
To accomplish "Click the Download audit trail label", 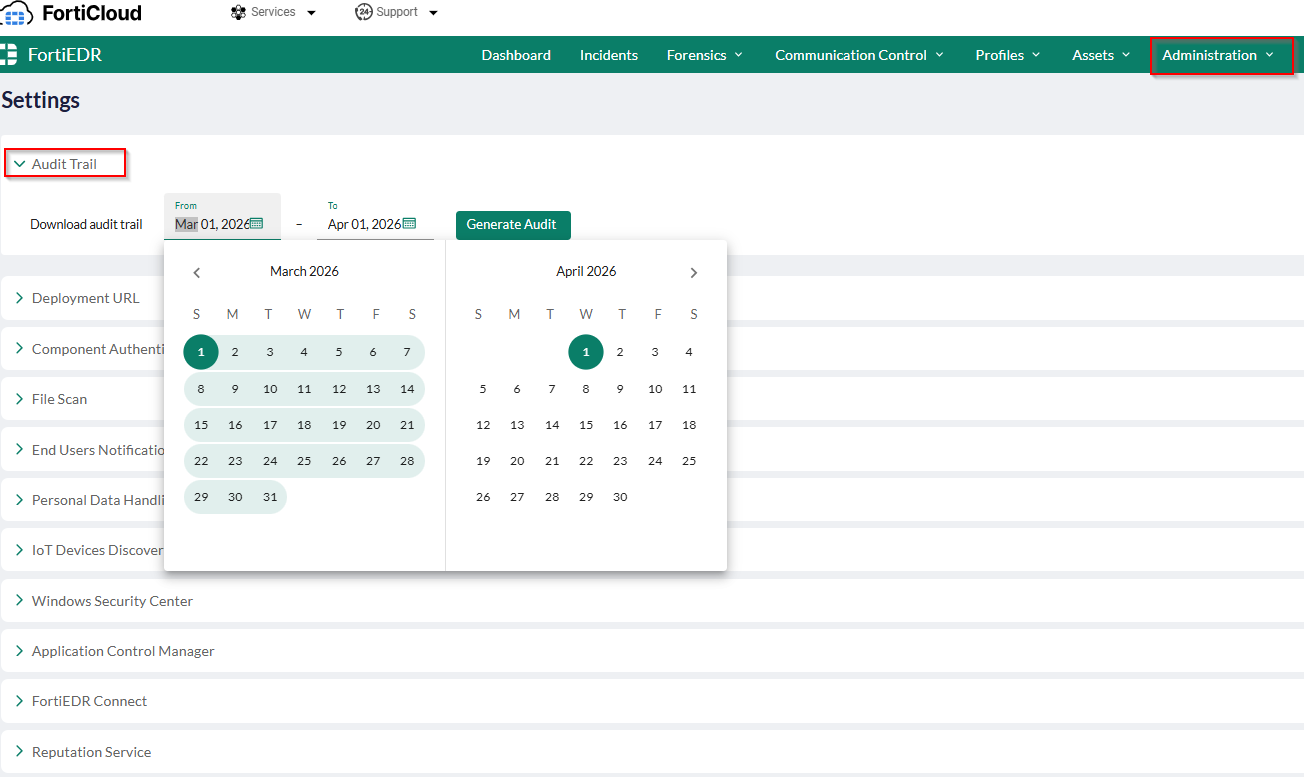I will (x=86, y=225).
